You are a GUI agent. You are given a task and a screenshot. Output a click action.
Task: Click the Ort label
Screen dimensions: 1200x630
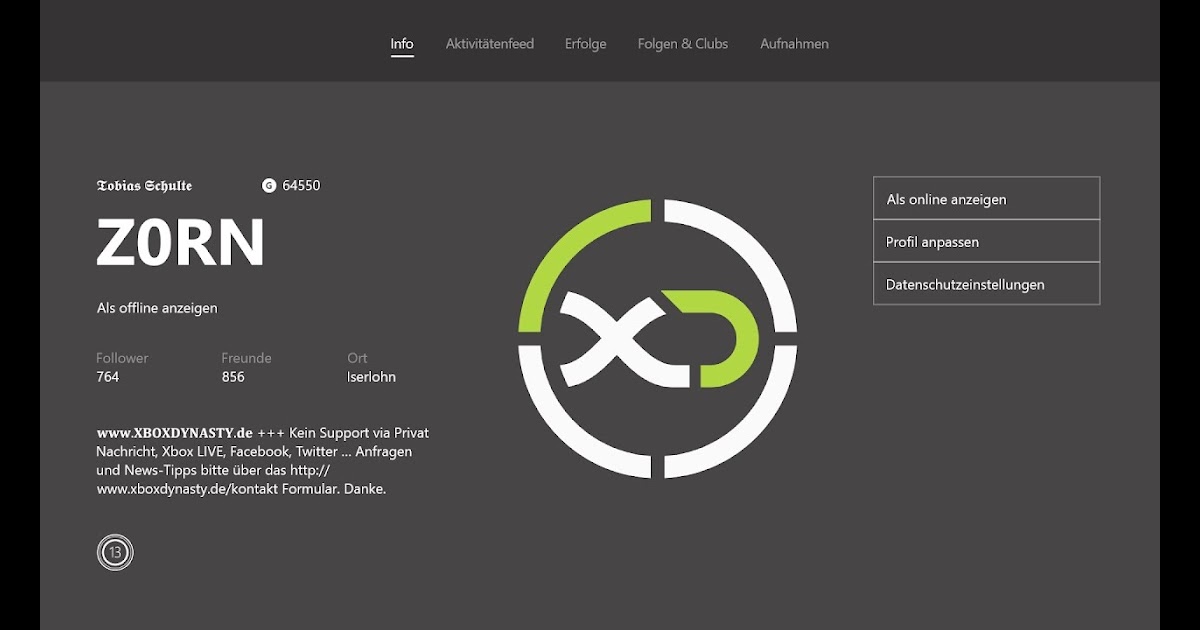pyautogui.click(x=357, y=358)
